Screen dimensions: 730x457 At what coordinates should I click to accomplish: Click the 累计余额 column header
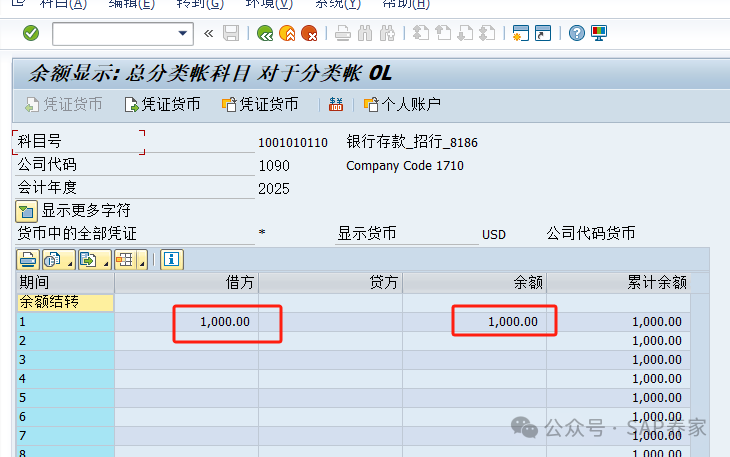[618, 282]
